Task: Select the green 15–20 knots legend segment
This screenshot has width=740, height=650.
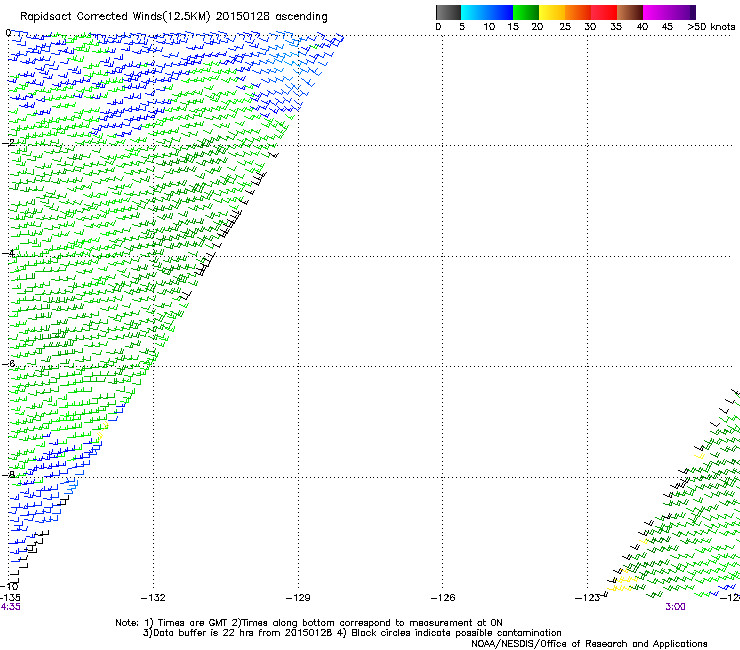Action: coord(526,12)
